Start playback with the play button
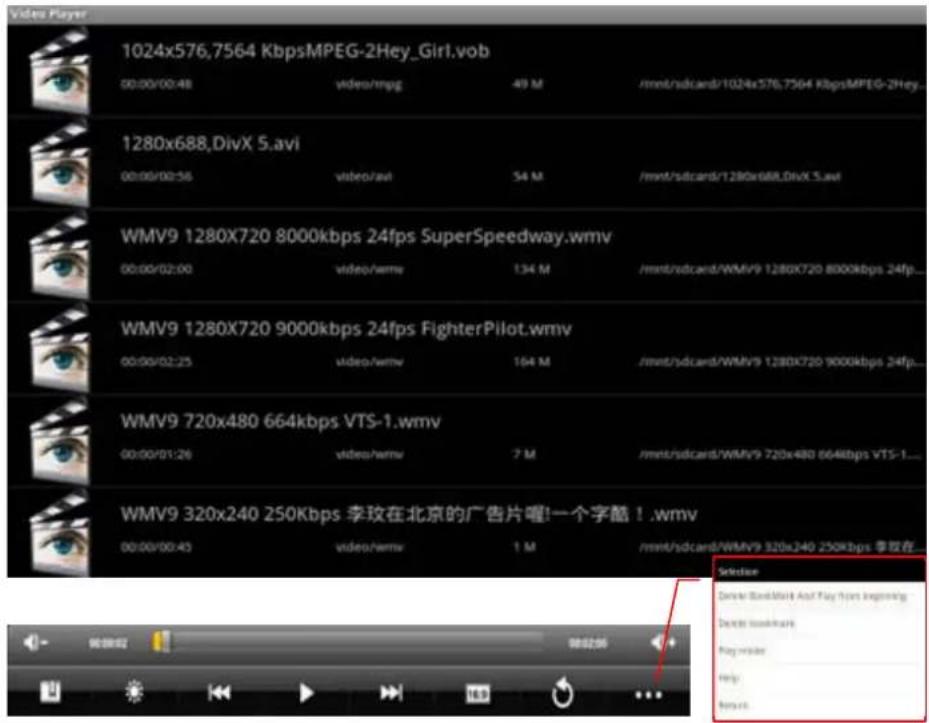This screenshot has height=723, width=929. pos(306,692)
